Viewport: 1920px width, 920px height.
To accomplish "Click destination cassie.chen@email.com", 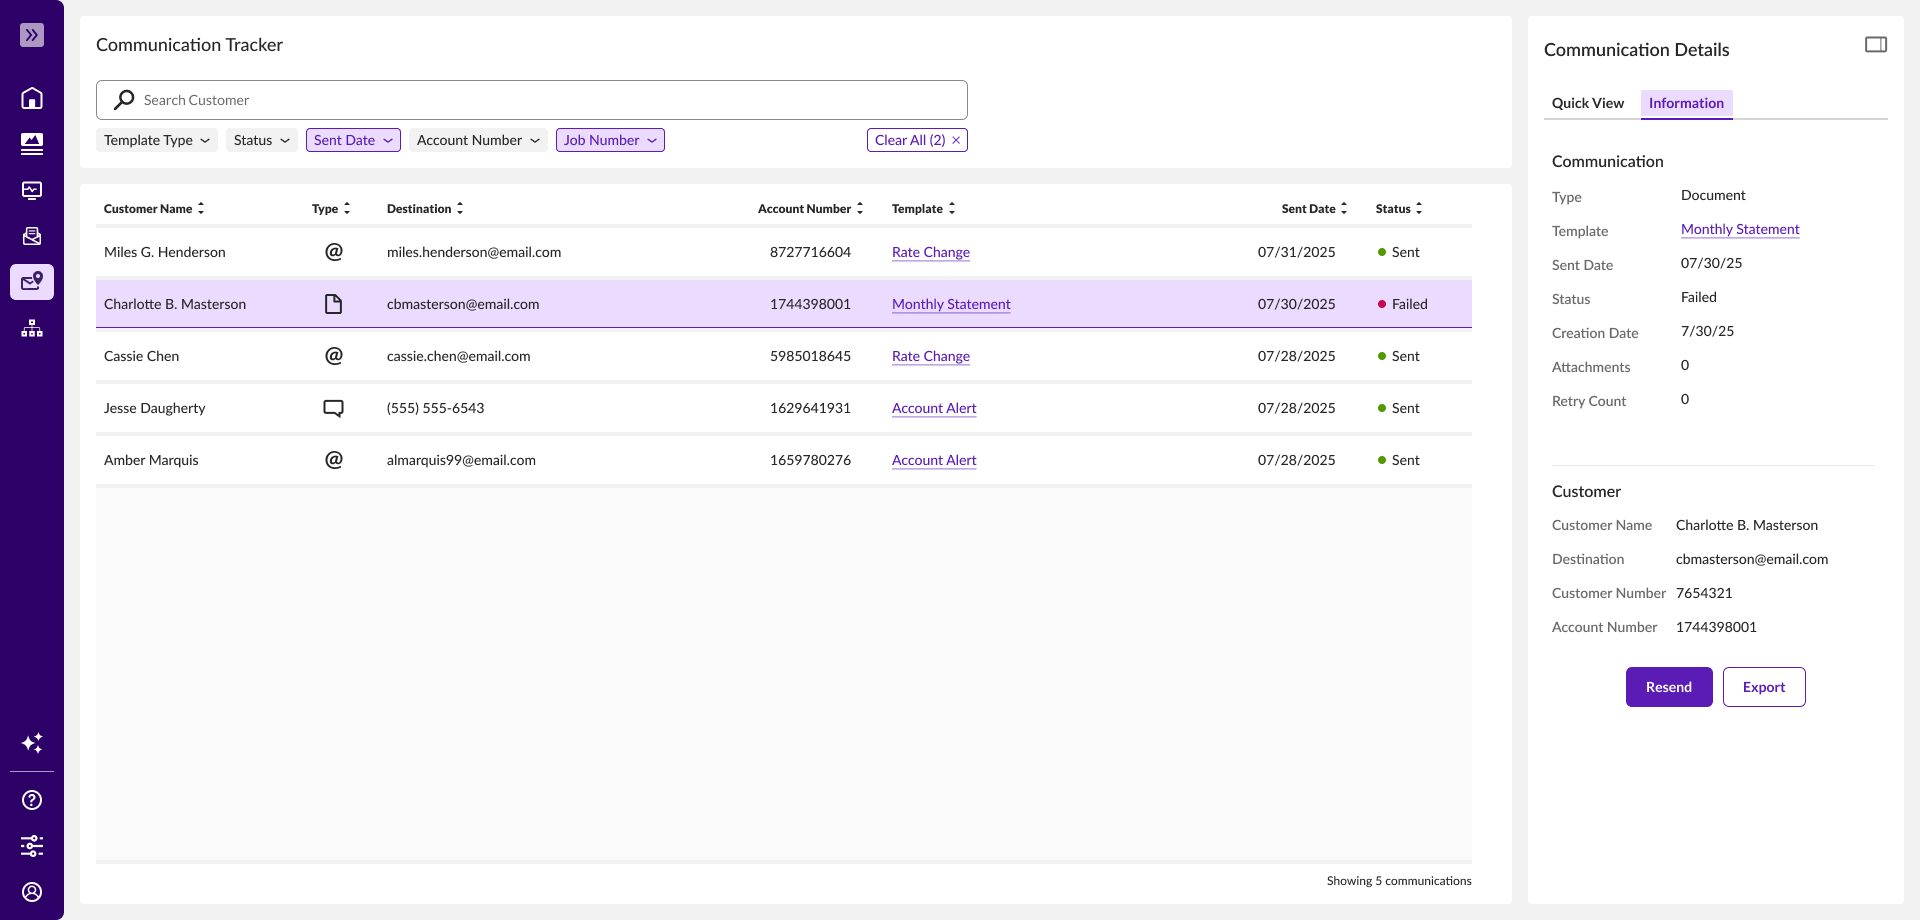I will (459, 356).
